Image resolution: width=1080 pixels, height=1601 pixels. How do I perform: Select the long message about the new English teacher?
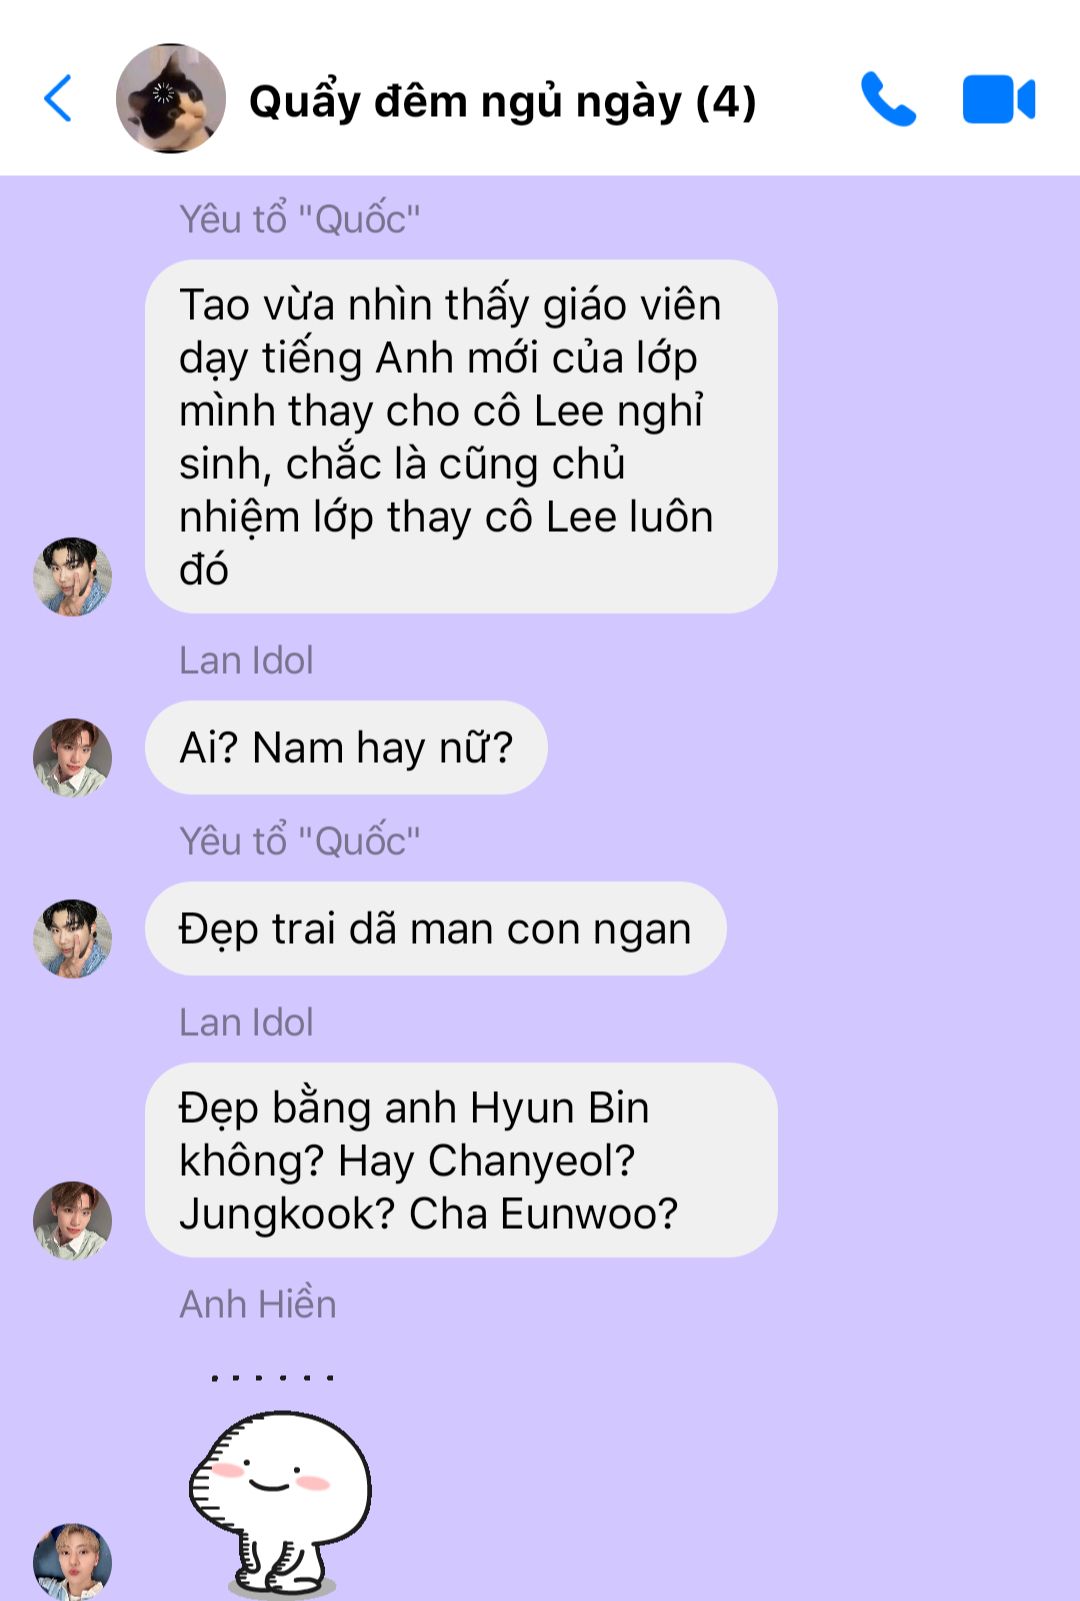(x=461, y=436)
